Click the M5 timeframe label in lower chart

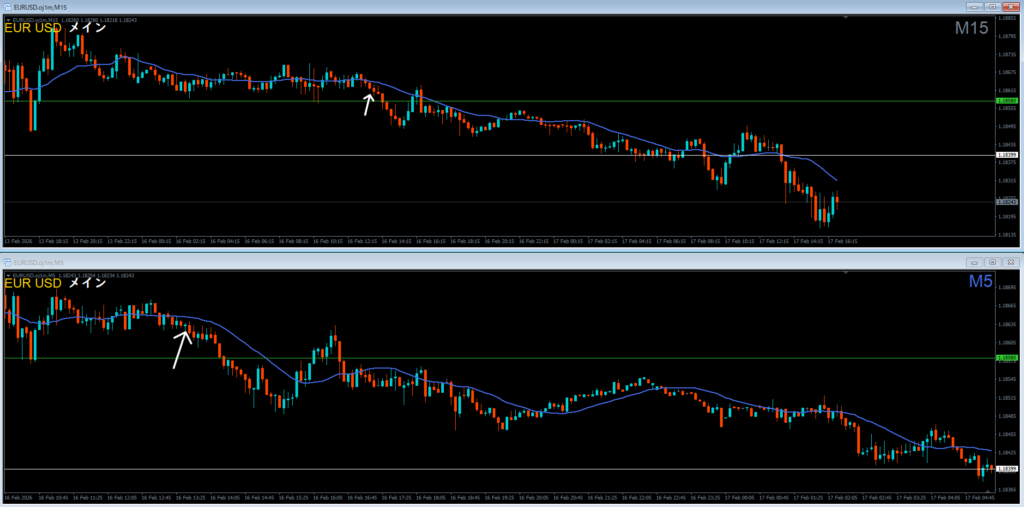(979, 283)
